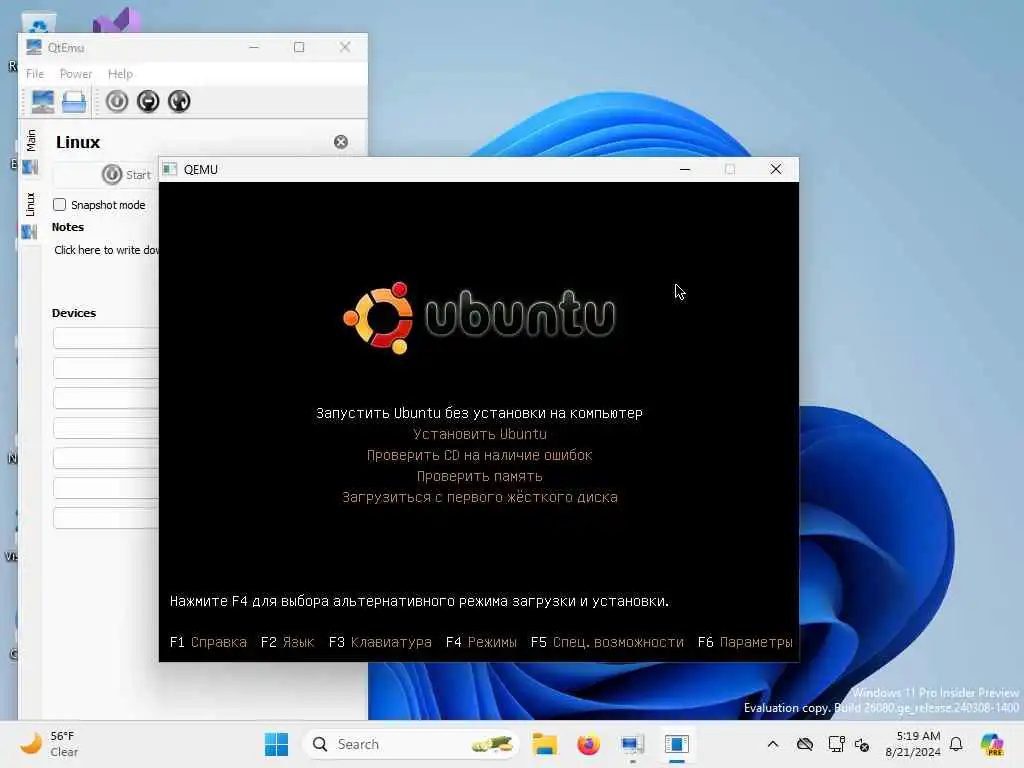
Task: Open the Copilot preview icon
Action: point(992,744)
